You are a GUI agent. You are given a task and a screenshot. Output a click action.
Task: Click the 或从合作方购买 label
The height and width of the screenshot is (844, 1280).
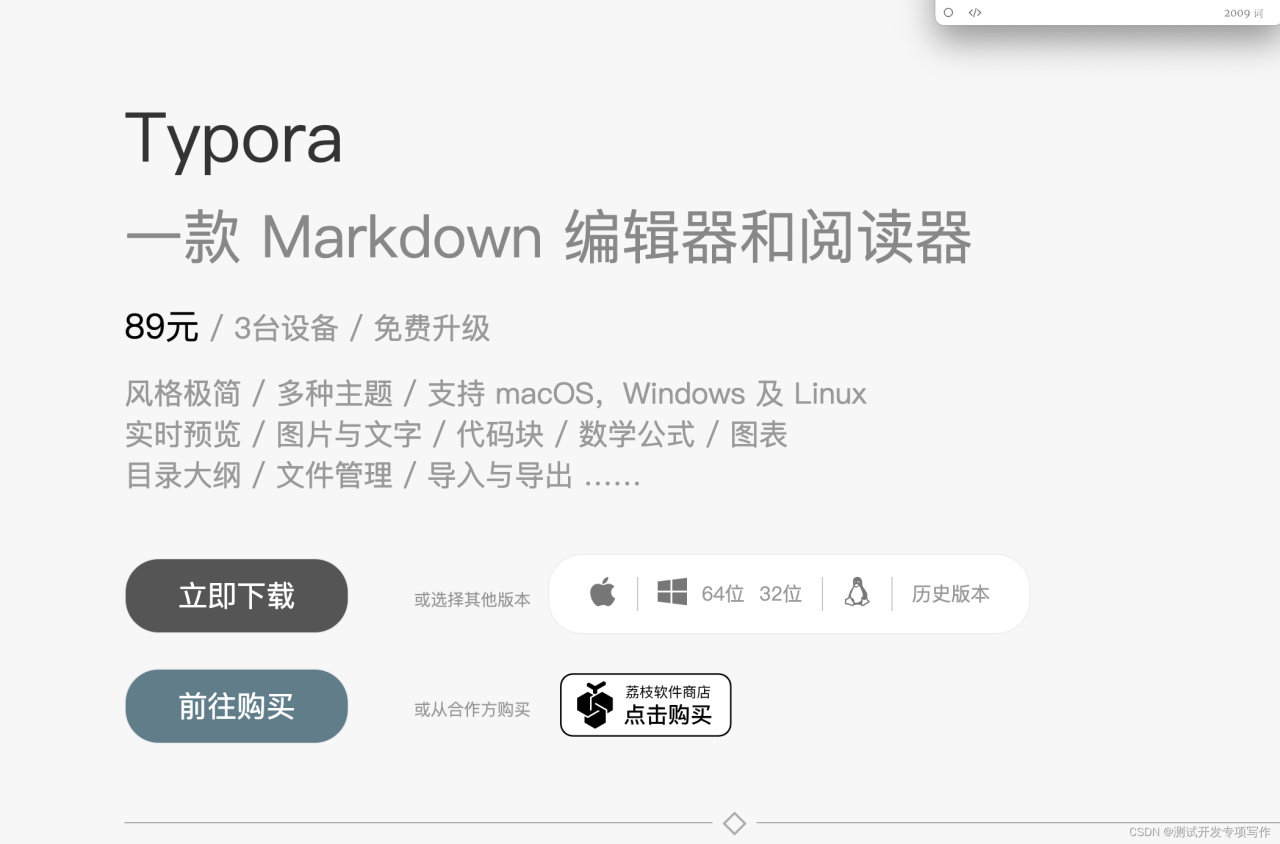click(472, 710)
